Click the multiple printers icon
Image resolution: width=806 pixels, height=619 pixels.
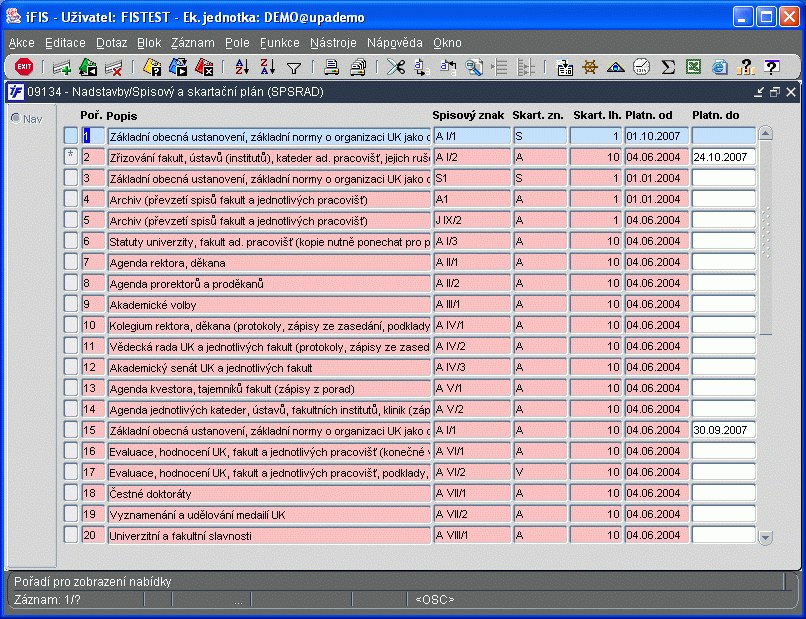coord(358,67)
